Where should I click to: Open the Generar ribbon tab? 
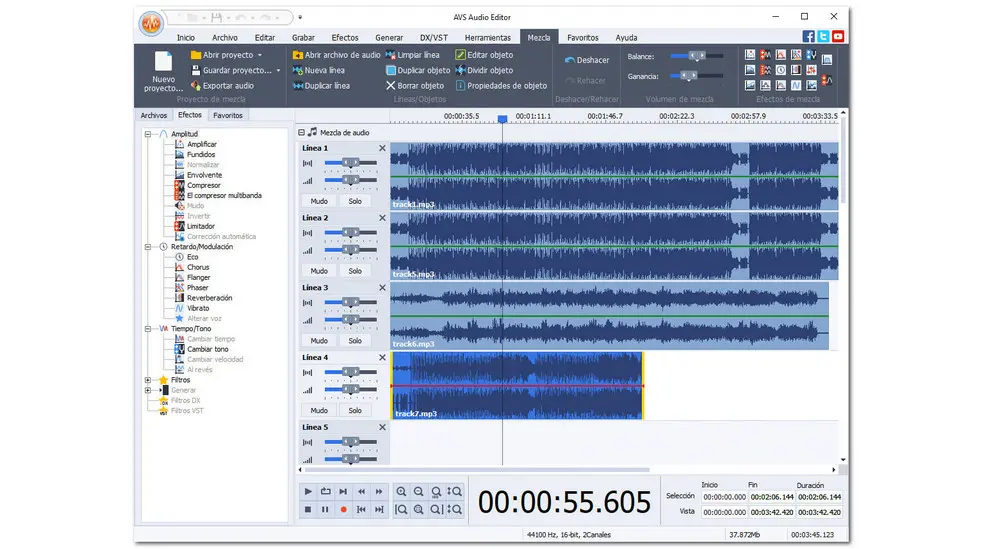(389, 38)
